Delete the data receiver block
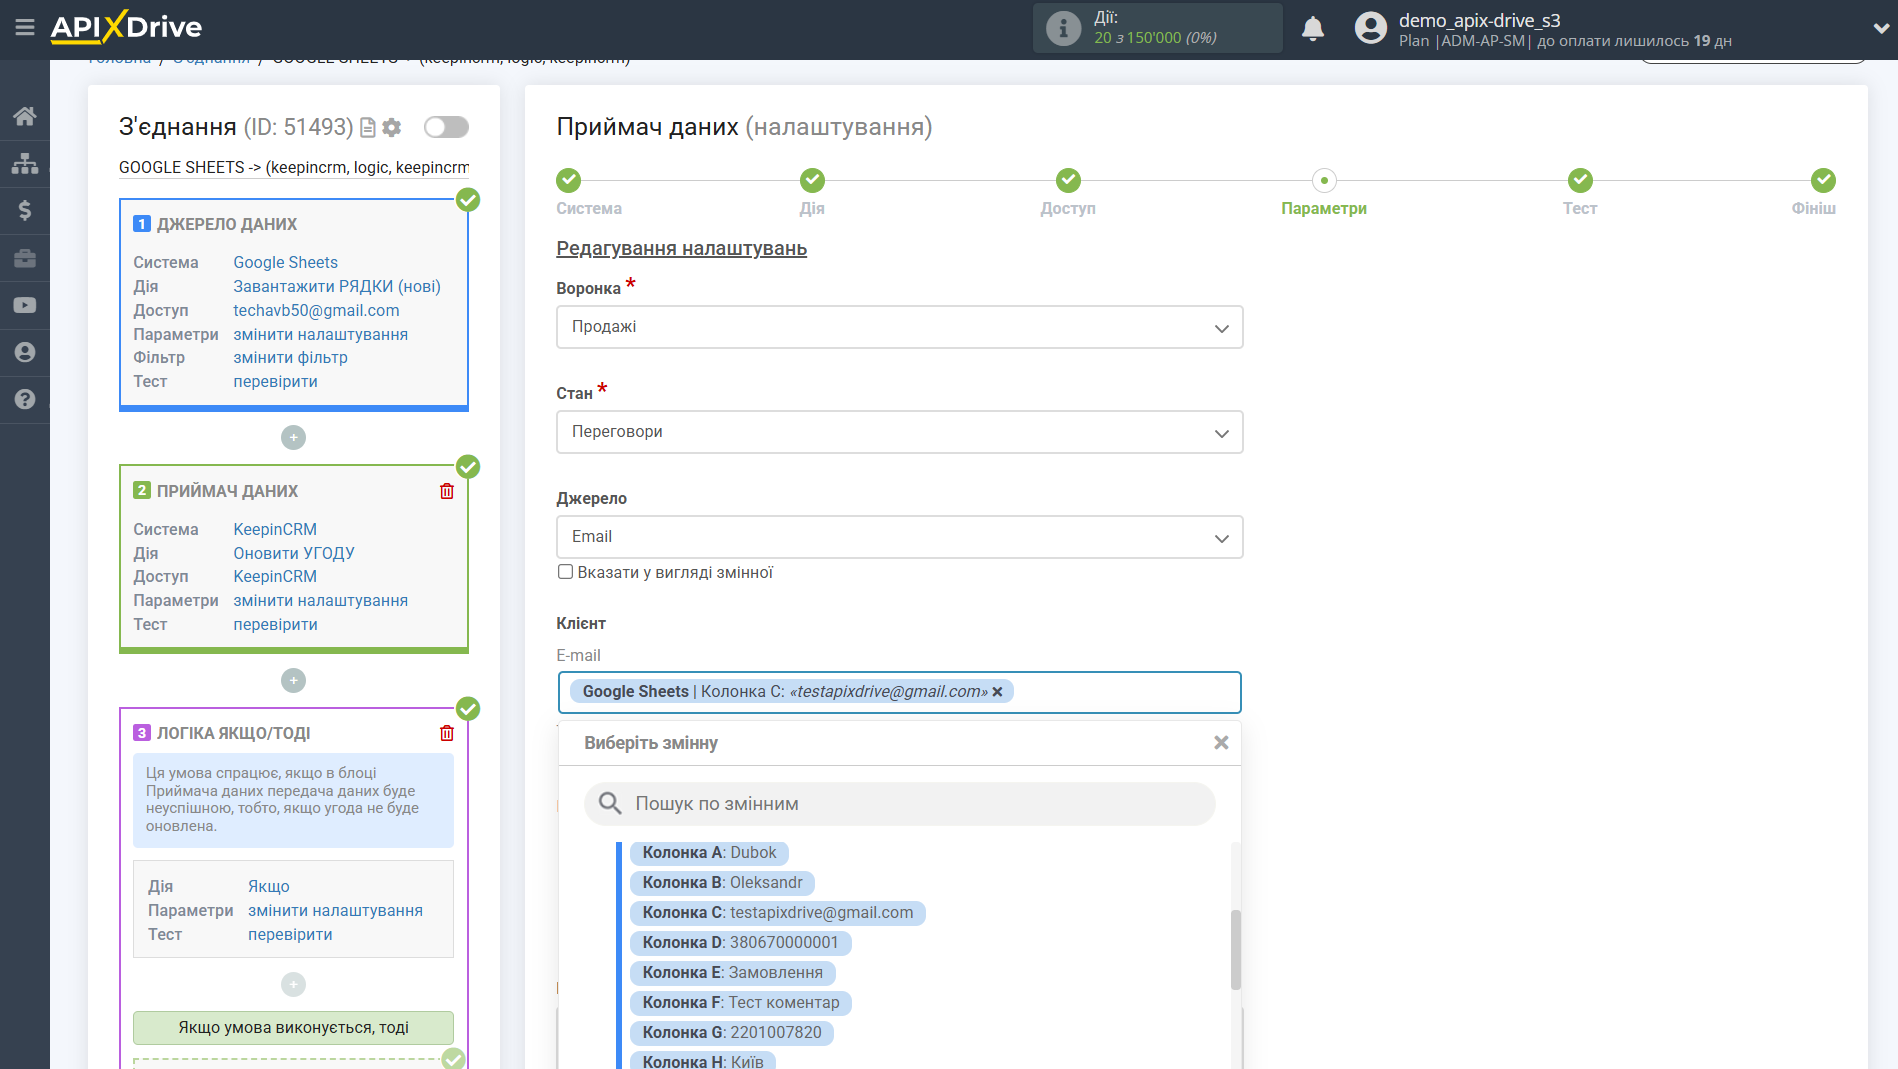 [x=447, y=491]
